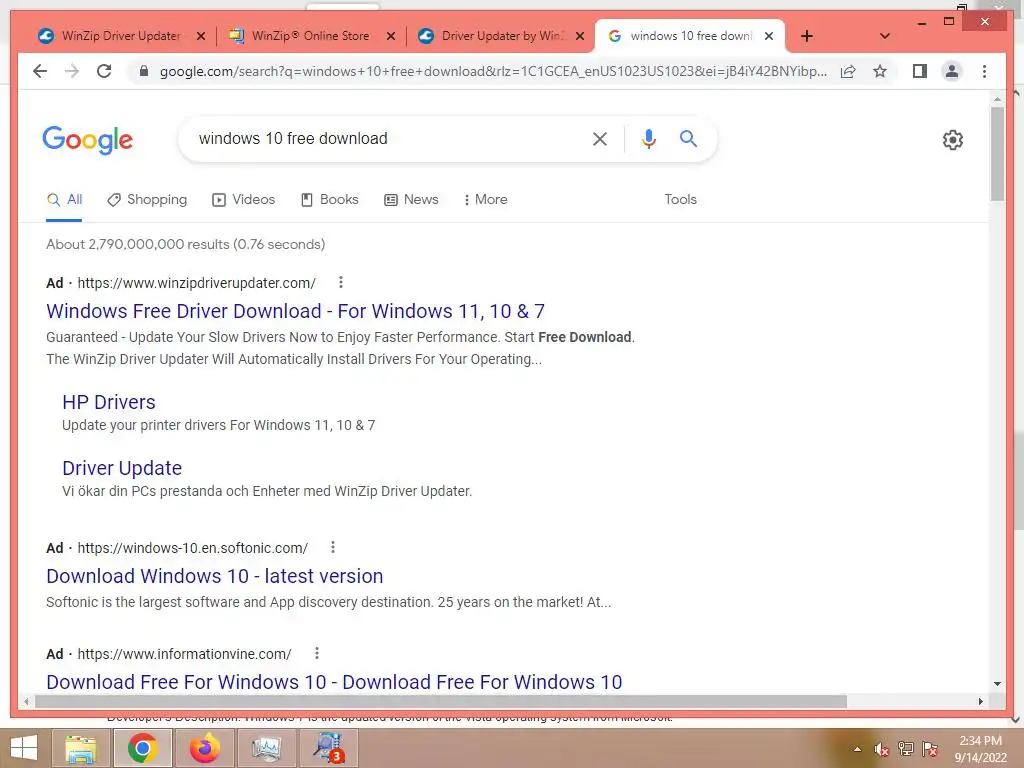Open options for the winzipdriverupdater ad

(x=340, y=282)
